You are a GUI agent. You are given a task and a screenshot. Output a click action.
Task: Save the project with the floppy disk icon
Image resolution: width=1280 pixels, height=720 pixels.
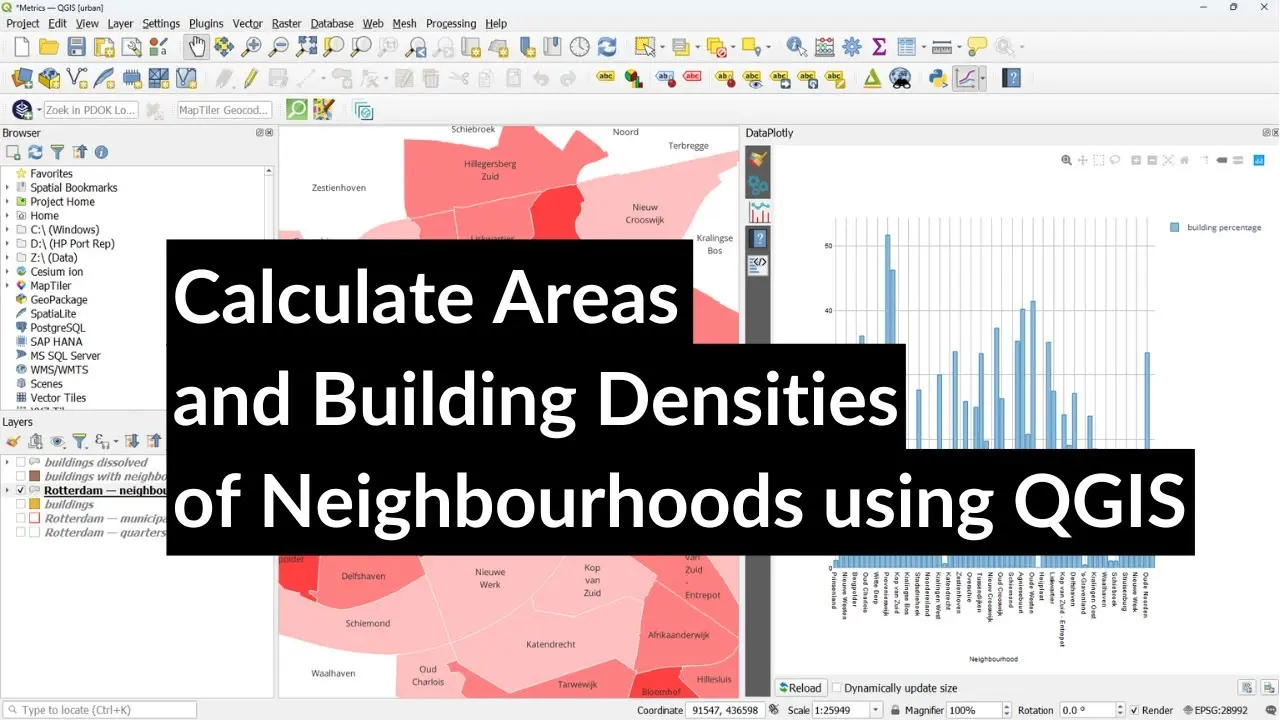tap(76, 46)
